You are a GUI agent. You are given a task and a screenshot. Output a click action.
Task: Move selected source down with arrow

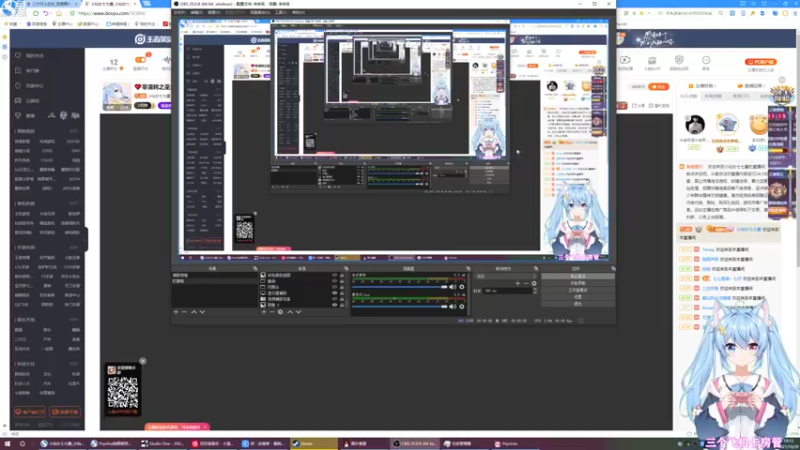(x=298, y=312)
